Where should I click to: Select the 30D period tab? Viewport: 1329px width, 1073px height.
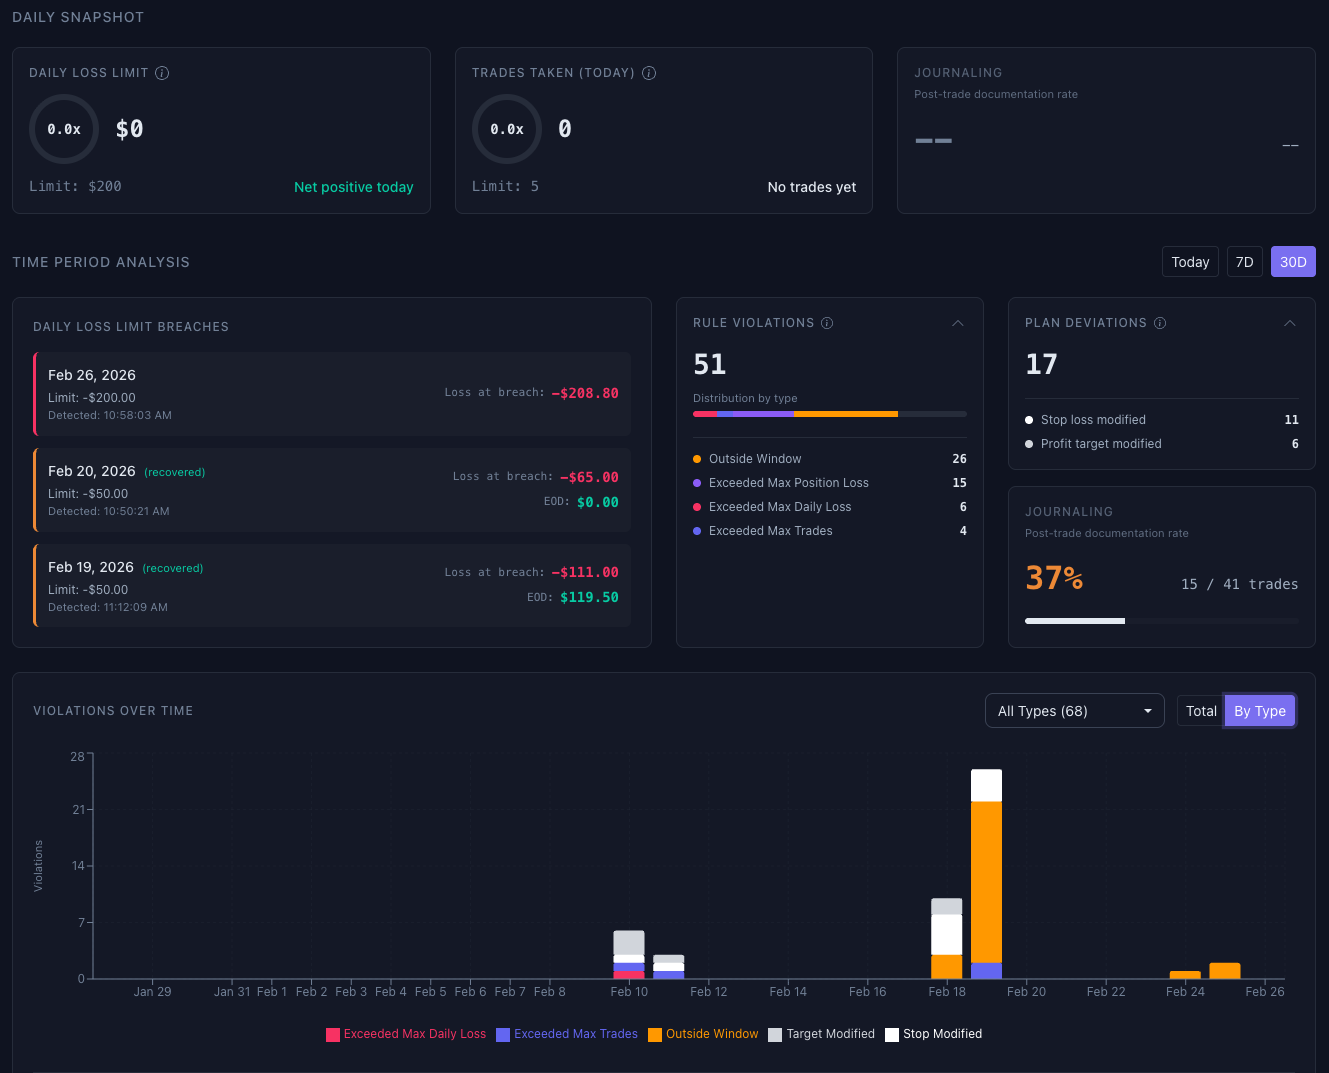(x=1293, y=261)
